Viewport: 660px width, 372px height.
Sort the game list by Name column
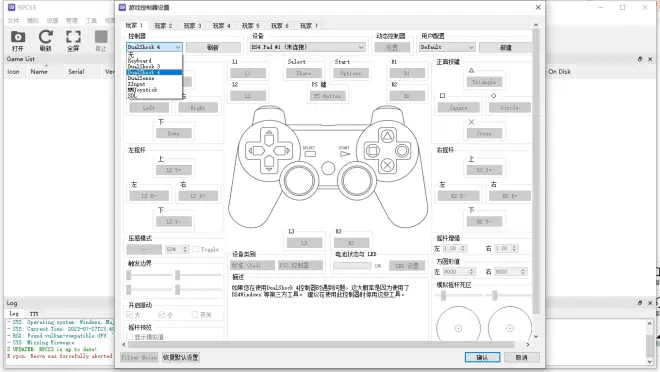coord(39,72)
